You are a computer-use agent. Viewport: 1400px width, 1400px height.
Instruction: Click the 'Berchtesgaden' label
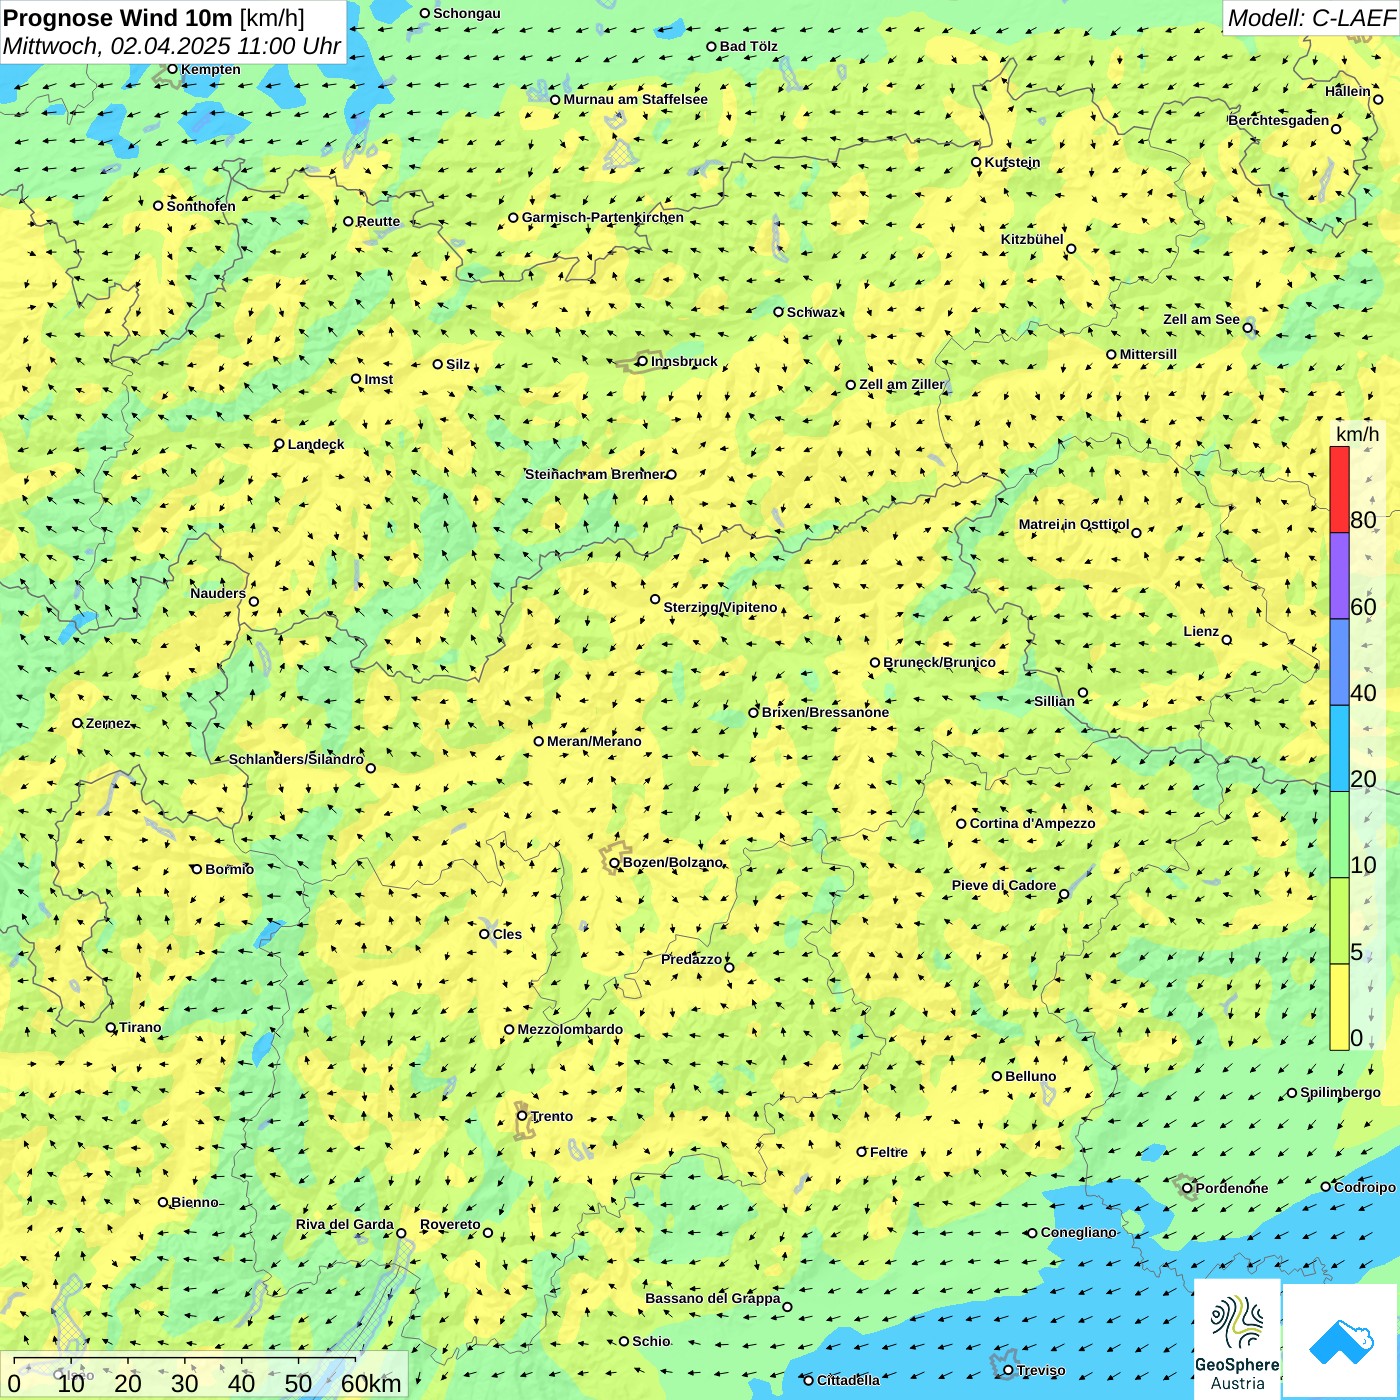[x=1279, y=120]
